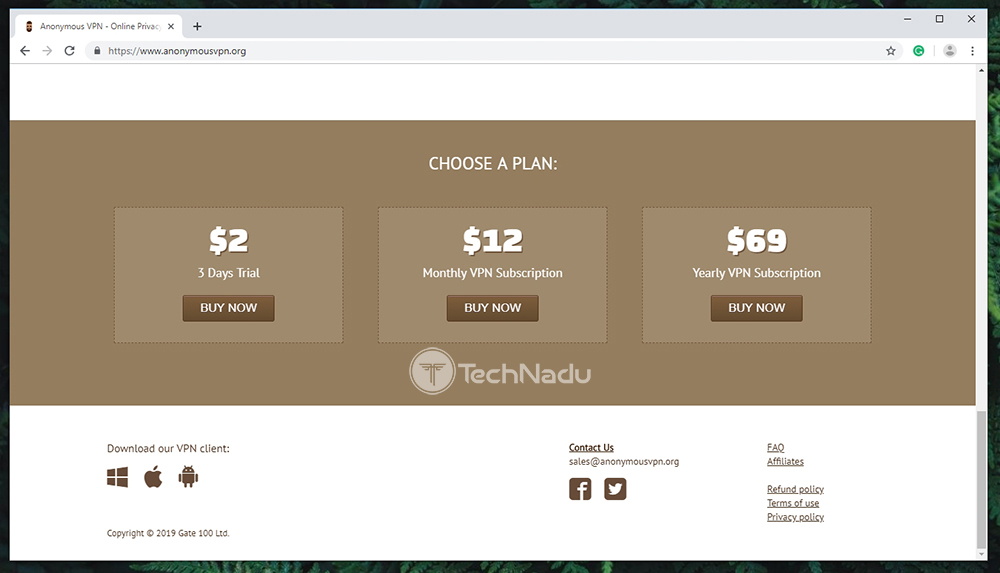1000x573 pixels.
Task: Open the Refund policy link
Action: click(795, 489)
